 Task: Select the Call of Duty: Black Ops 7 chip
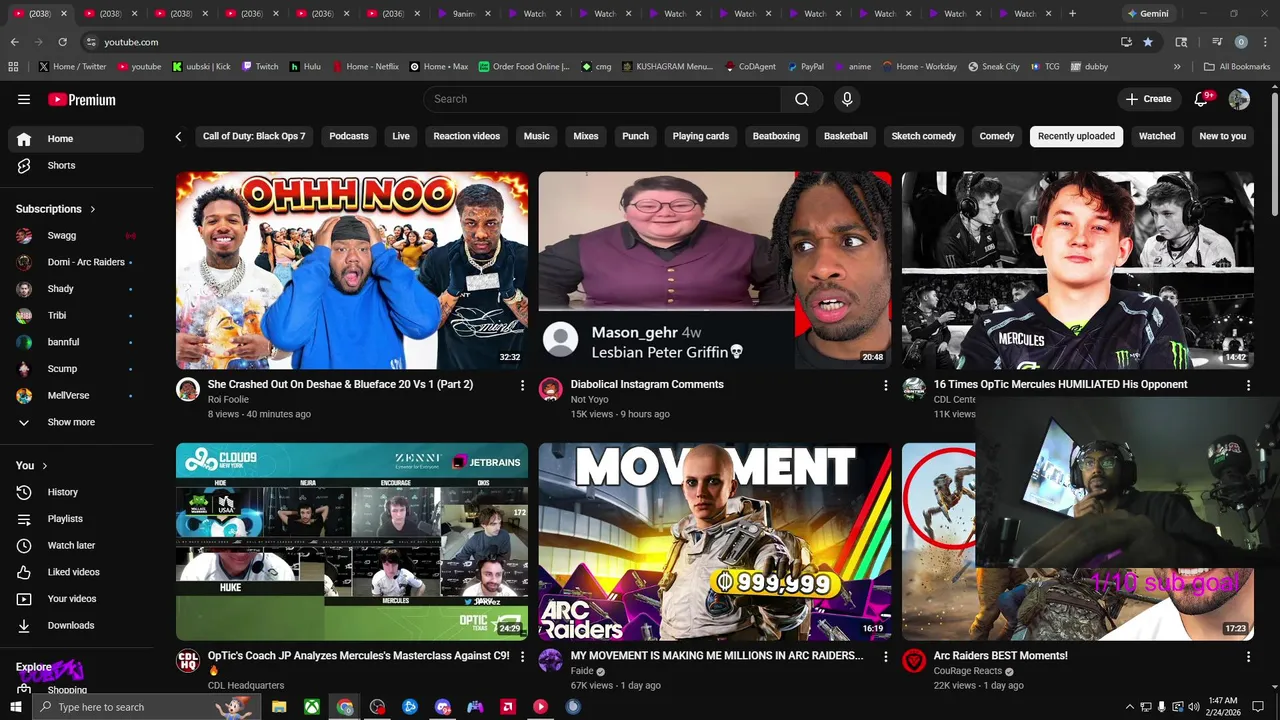(254, 136)
